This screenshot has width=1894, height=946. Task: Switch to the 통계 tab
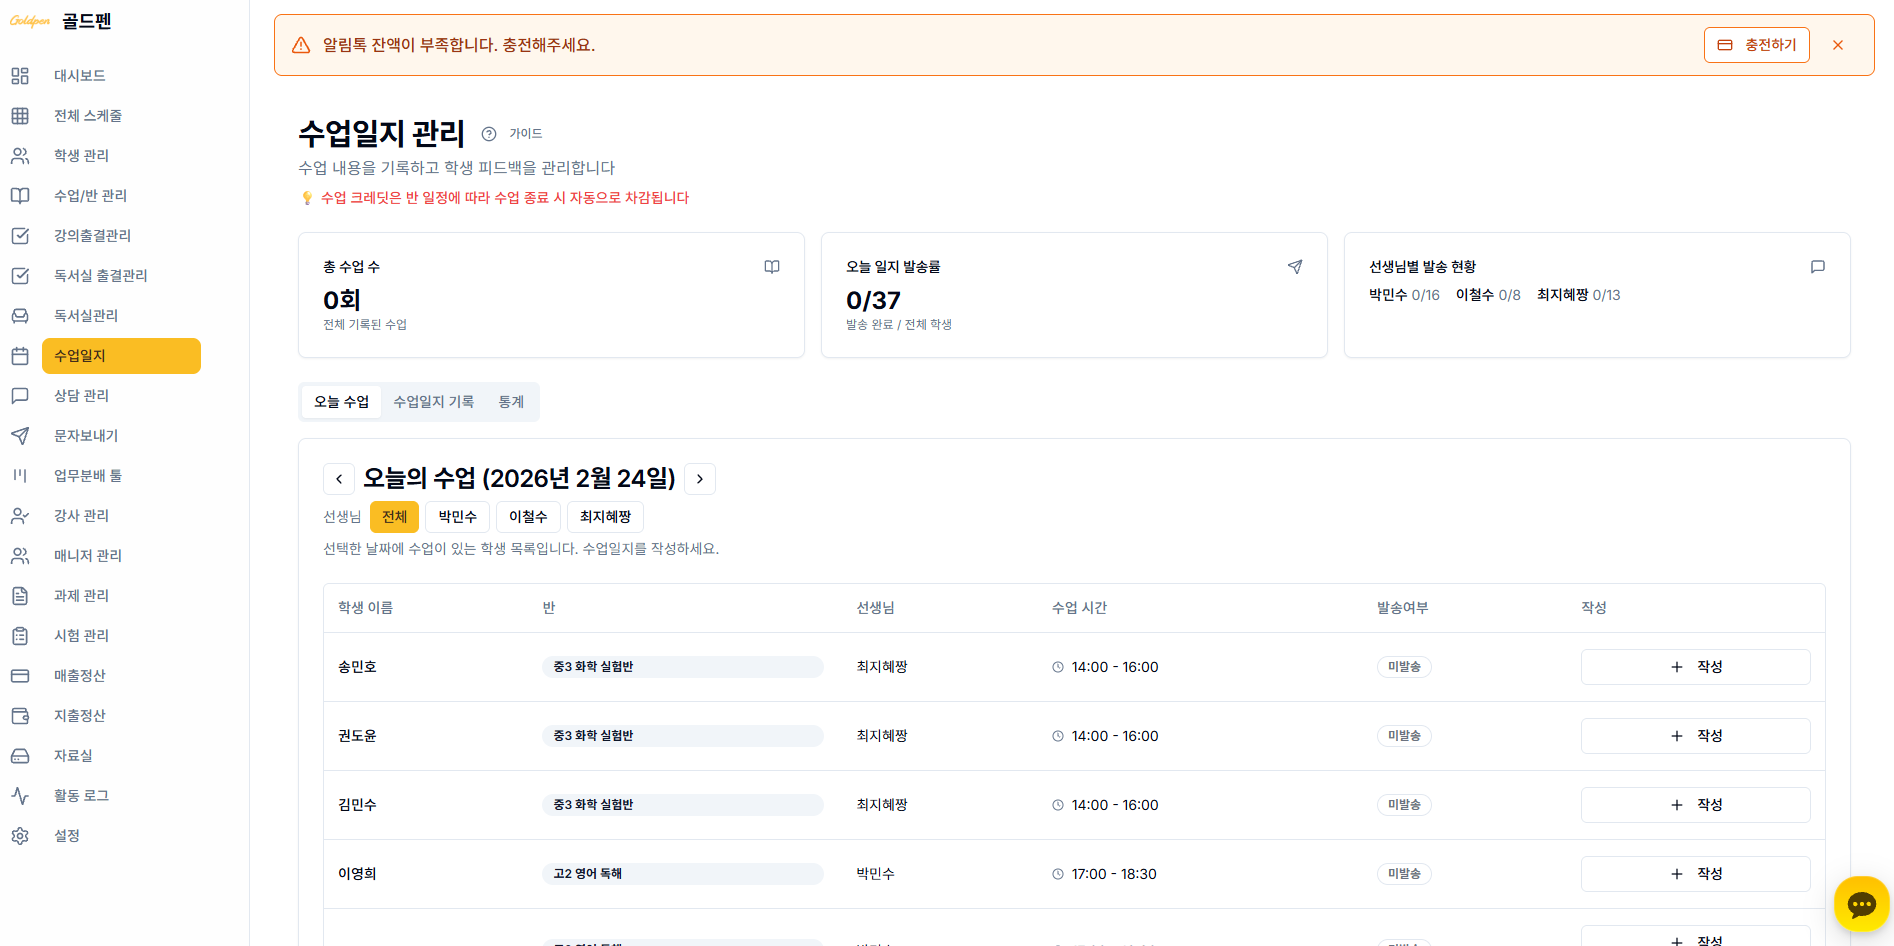tap(511, 402)
